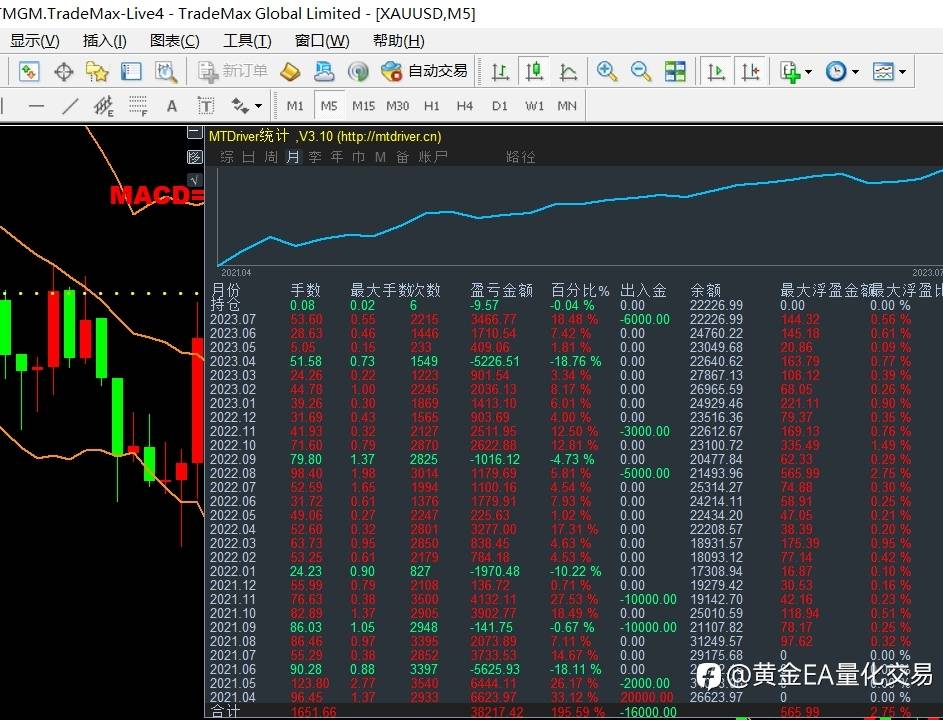
Task: Open the periods clock dropdown
Action: coord(841,72)
